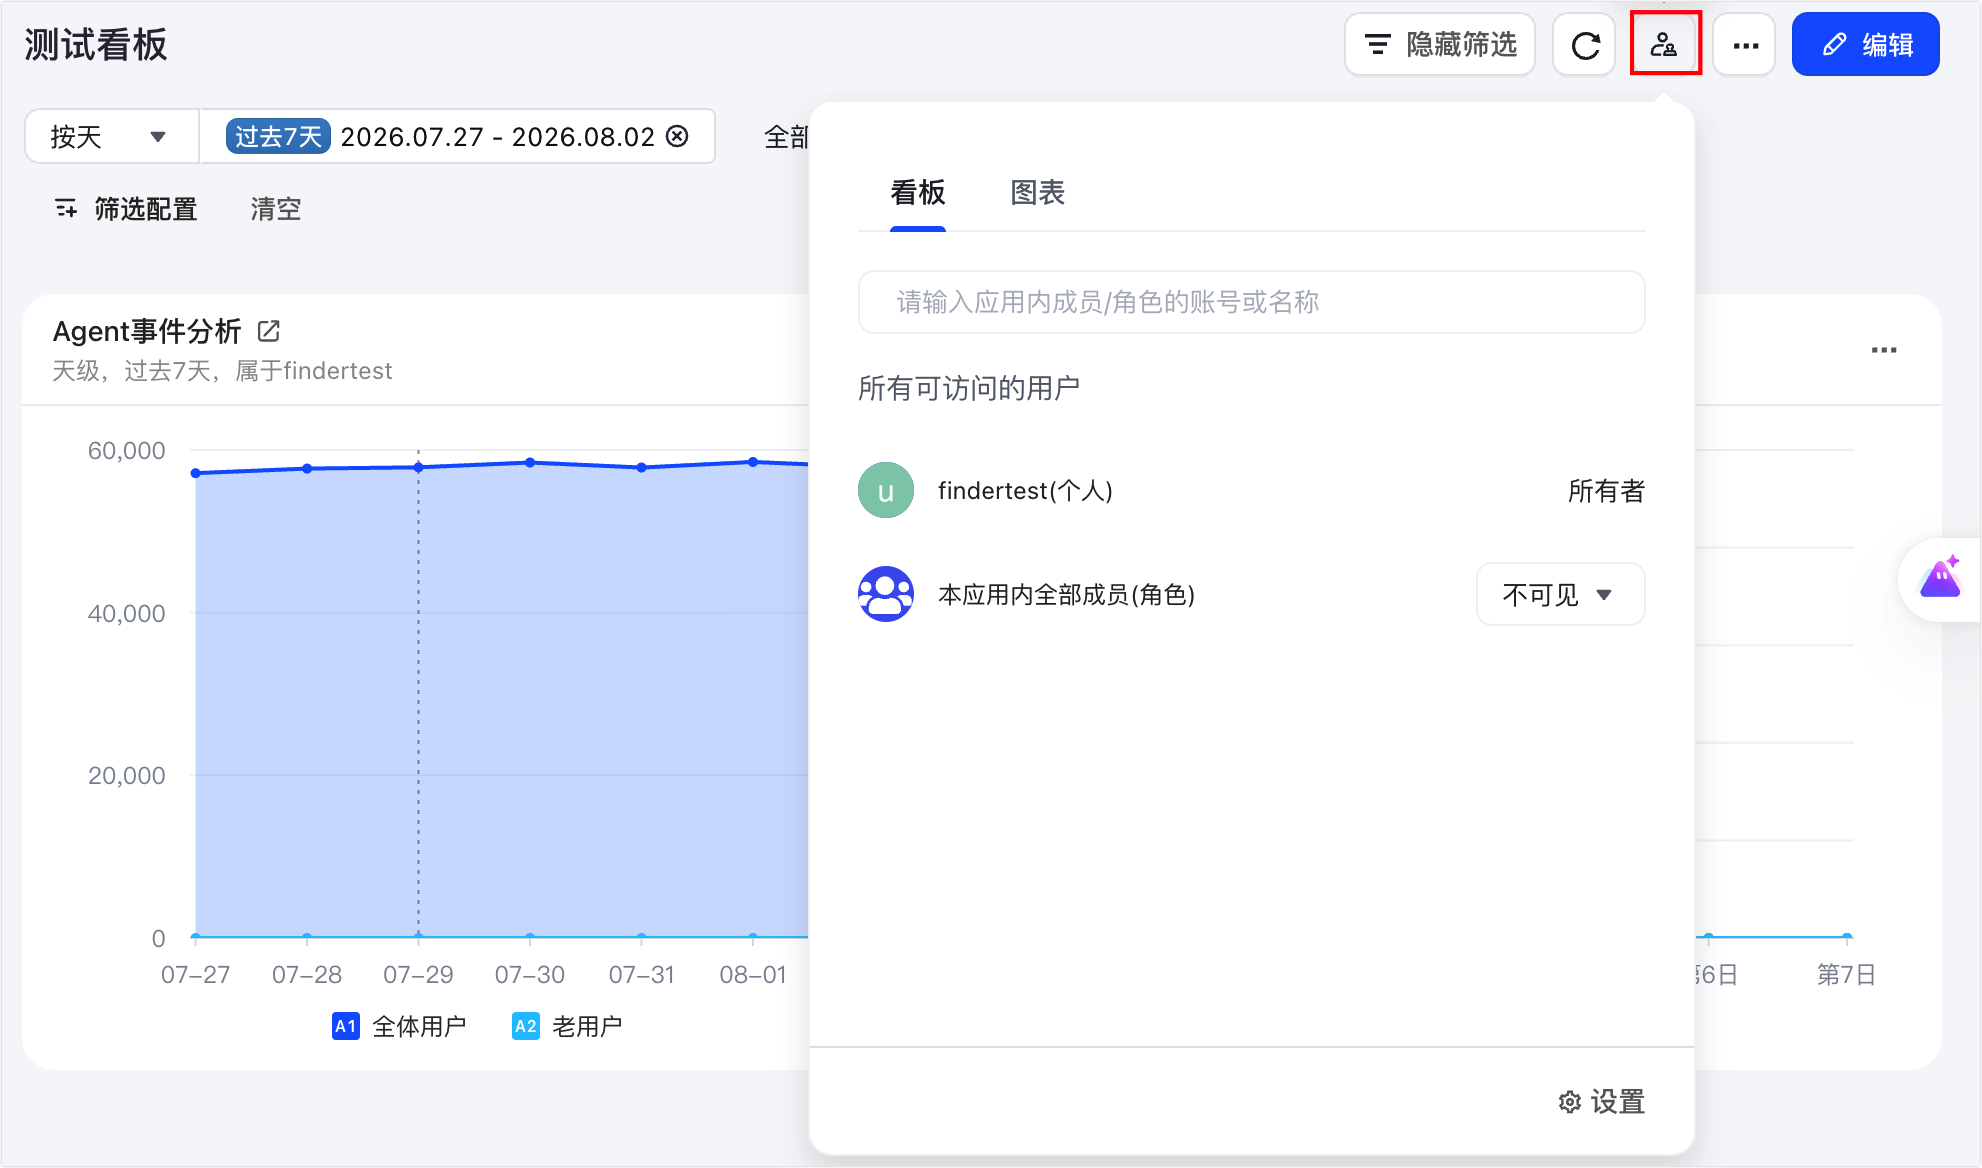Click the 清空 link
The height and width of the screenshot is (1168, 1982).
click(275, 209)
